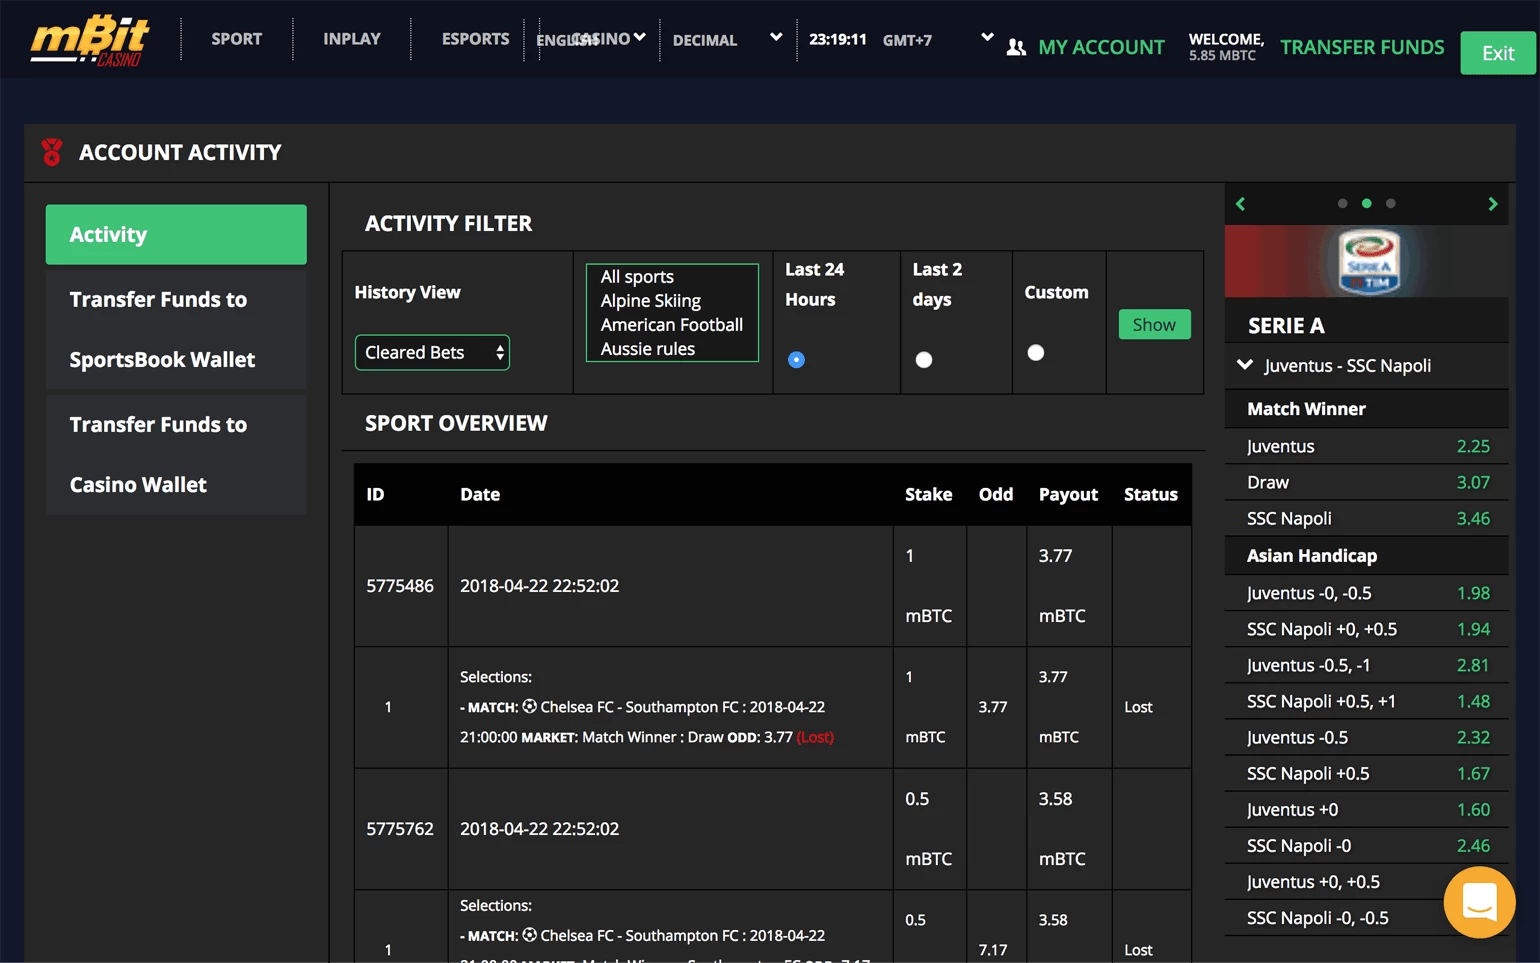The height and width of the screenshot is (963, 1540).
Task: Click the Match Winner market heading
Action: (1306, 409)
